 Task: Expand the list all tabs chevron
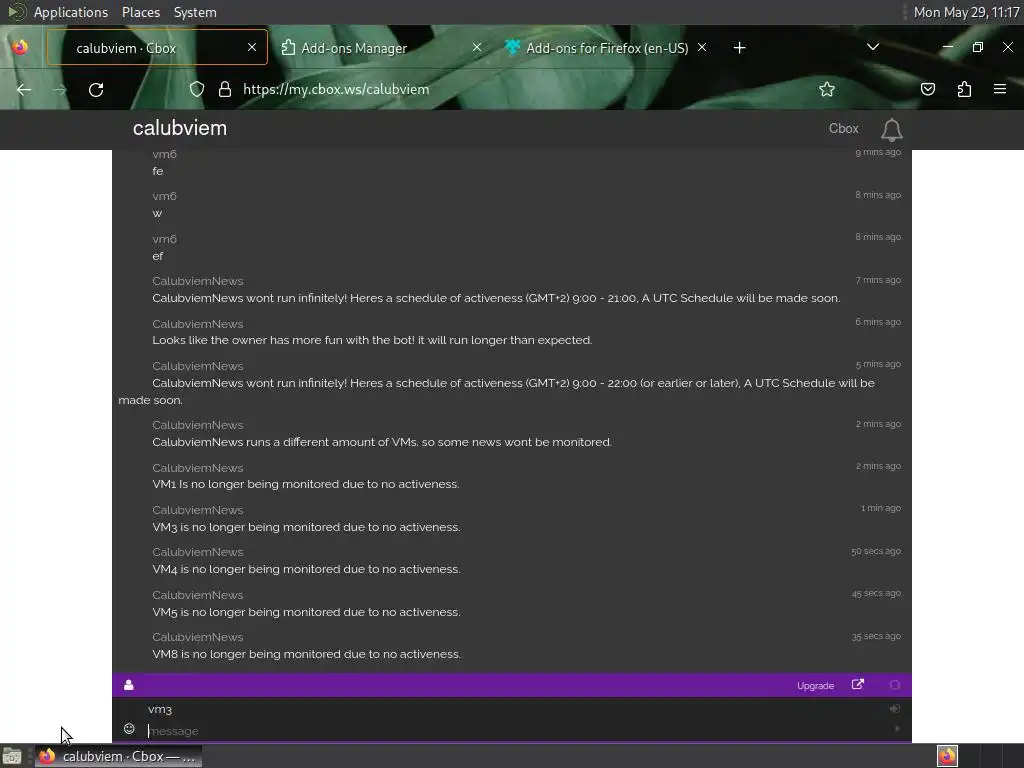pyautogui.click(x=872, y=47)
